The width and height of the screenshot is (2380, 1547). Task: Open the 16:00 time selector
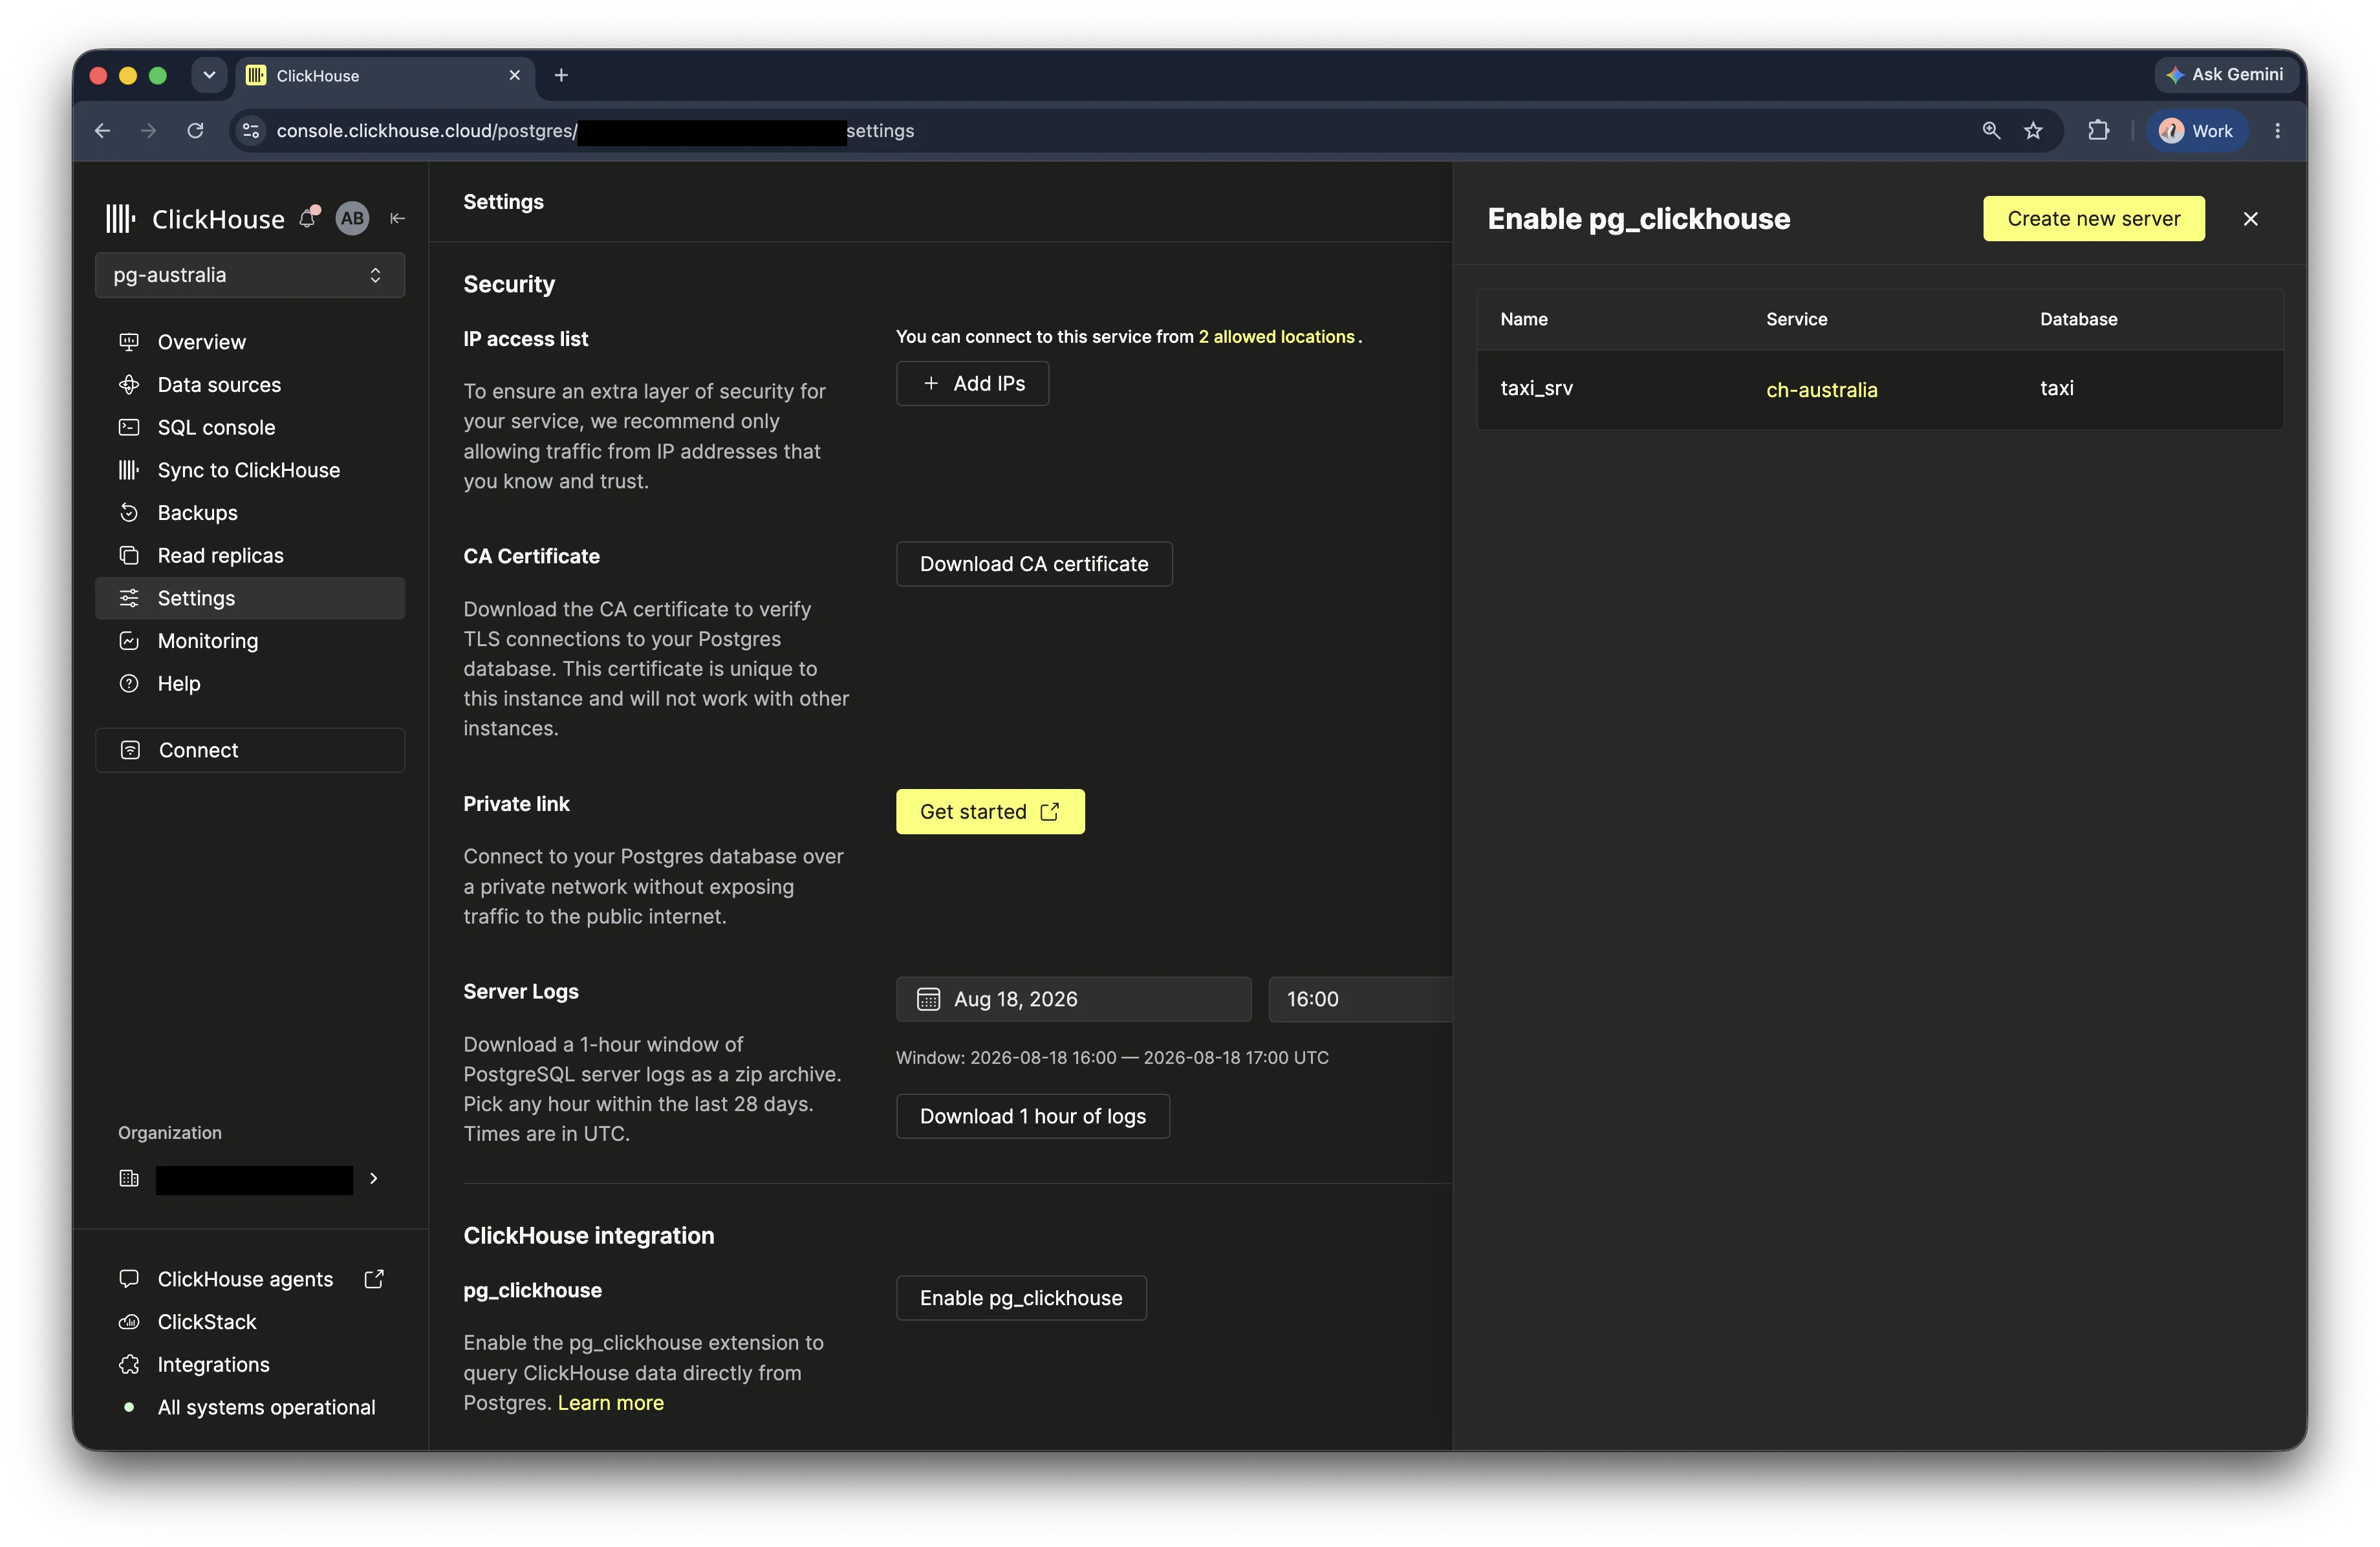tap(1360, 999)
